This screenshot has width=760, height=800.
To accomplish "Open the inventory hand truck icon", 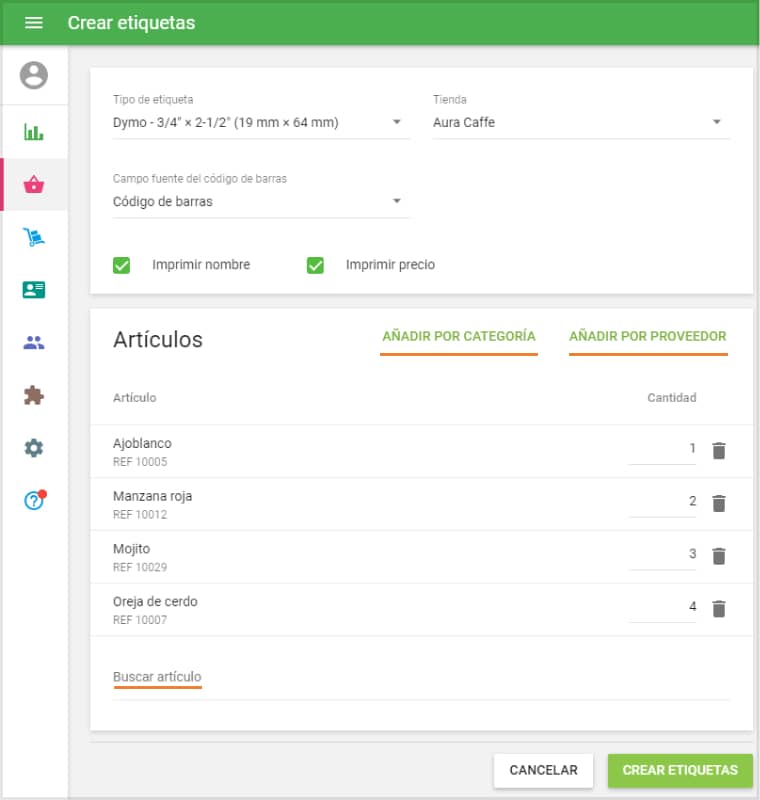I will tap(34, 237).
